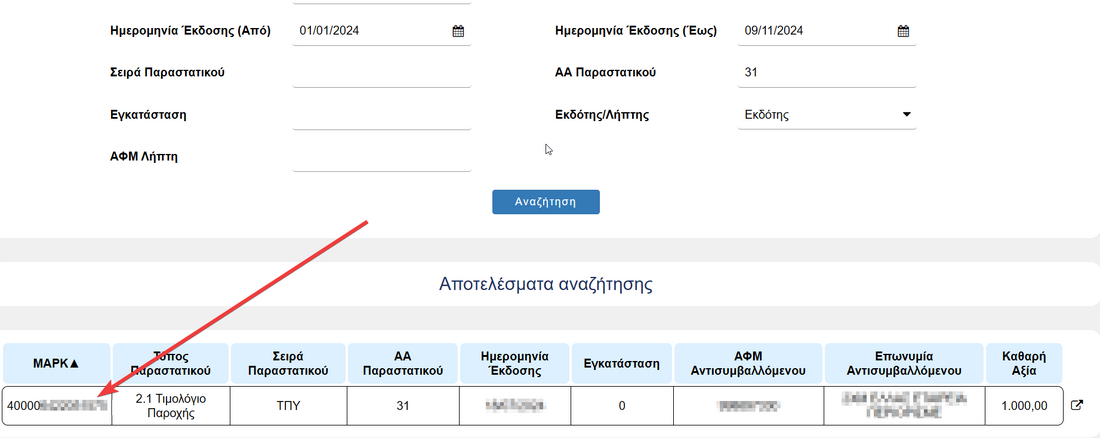The width and height of the screenshot is (1100, 438).
Task: Expand the Εκδότης/Λήπτης dropdown
Action: 906,114
